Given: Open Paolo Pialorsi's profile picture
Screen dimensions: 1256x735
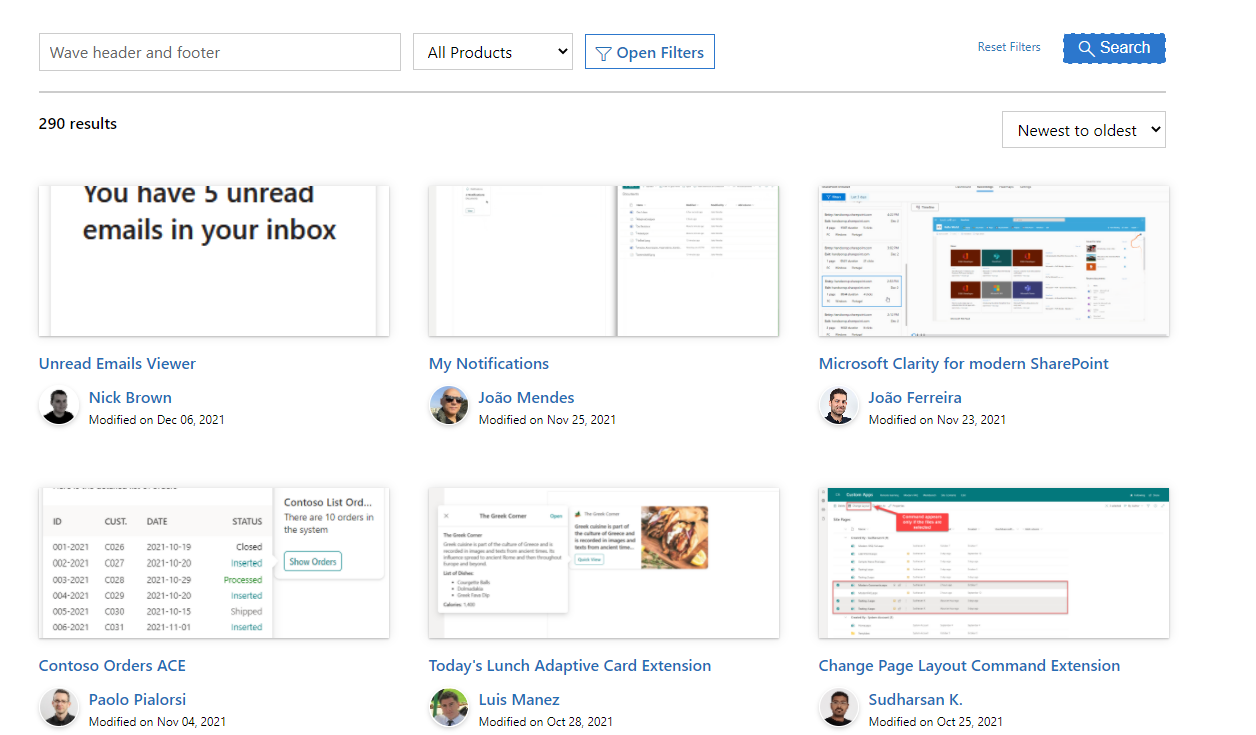Looking at the screenshot, I should coord(59,708).
